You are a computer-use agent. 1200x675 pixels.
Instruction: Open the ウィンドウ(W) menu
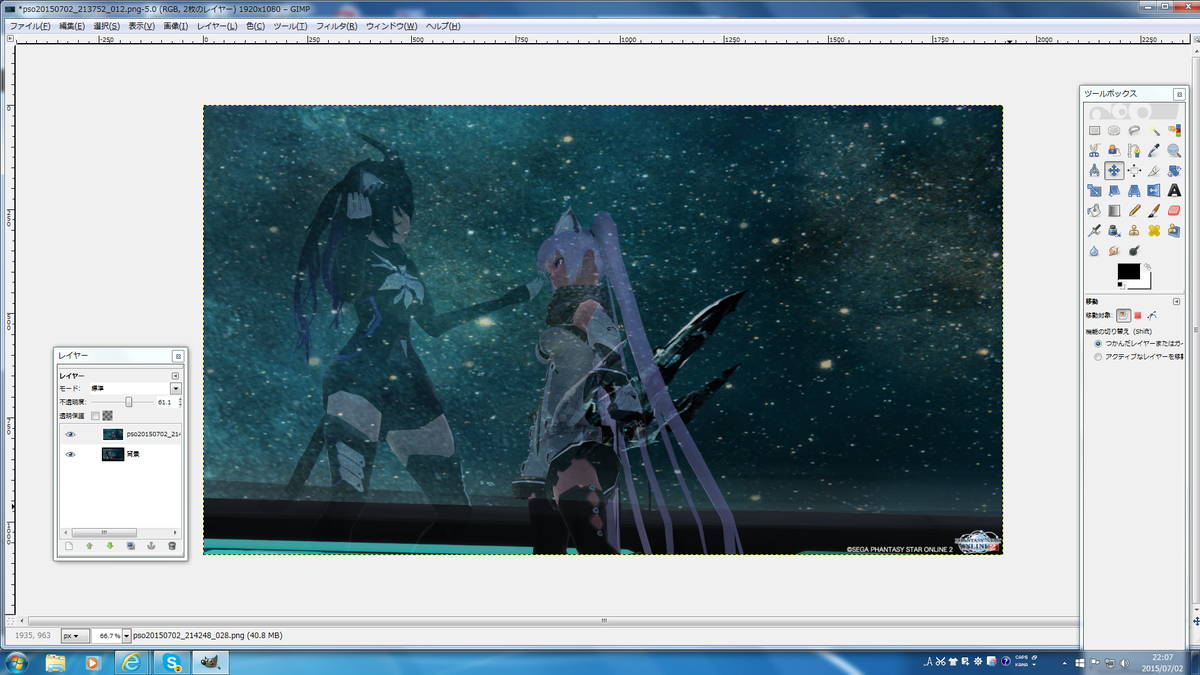coord(391,25)
